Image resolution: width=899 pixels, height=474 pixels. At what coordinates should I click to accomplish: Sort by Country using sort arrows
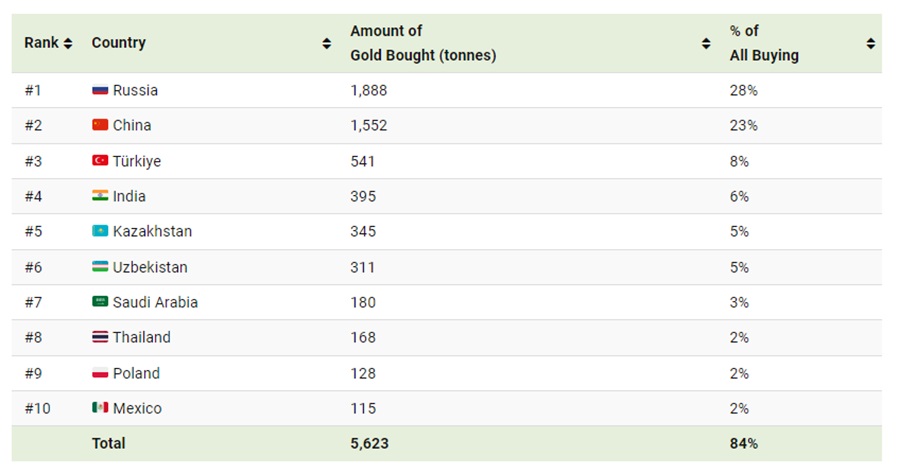click(327, 43)
